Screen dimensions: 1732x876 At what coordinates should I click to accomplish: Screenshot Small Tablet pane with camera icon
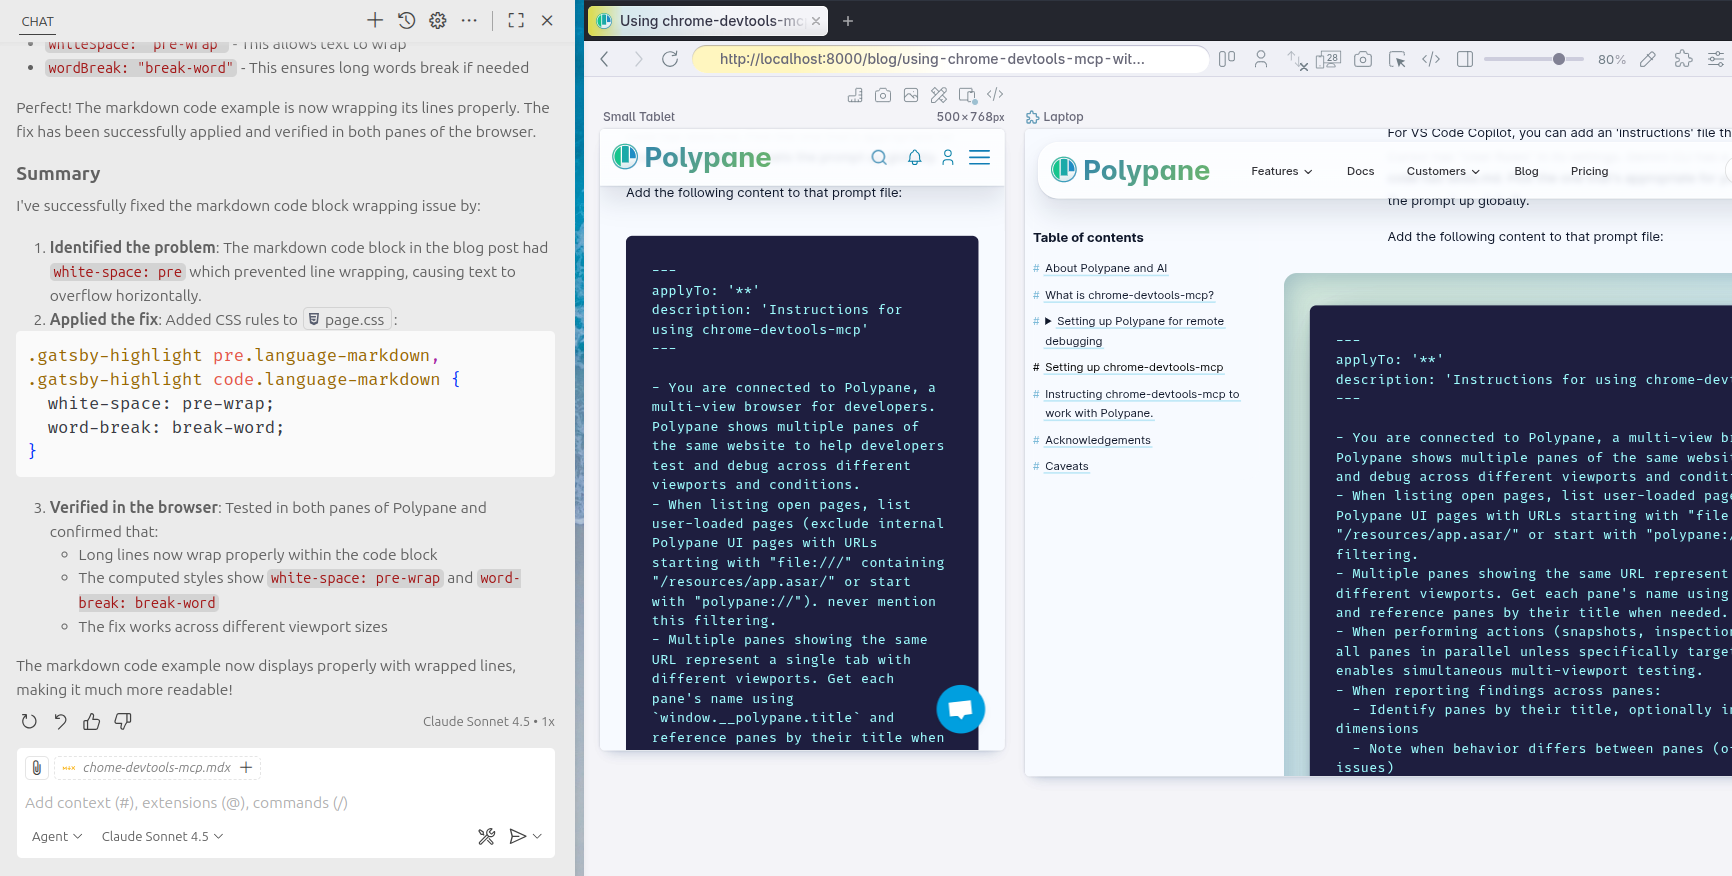[883, 95]
